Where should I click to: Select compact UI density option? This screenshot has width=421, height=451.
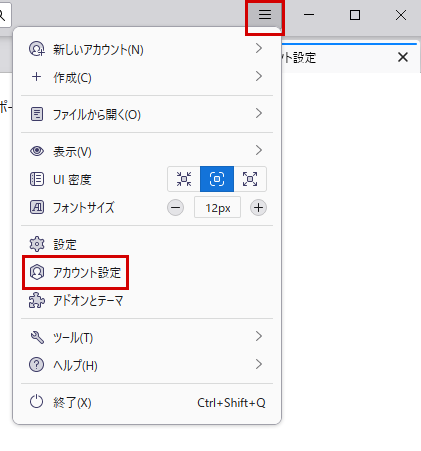point(184,179)
